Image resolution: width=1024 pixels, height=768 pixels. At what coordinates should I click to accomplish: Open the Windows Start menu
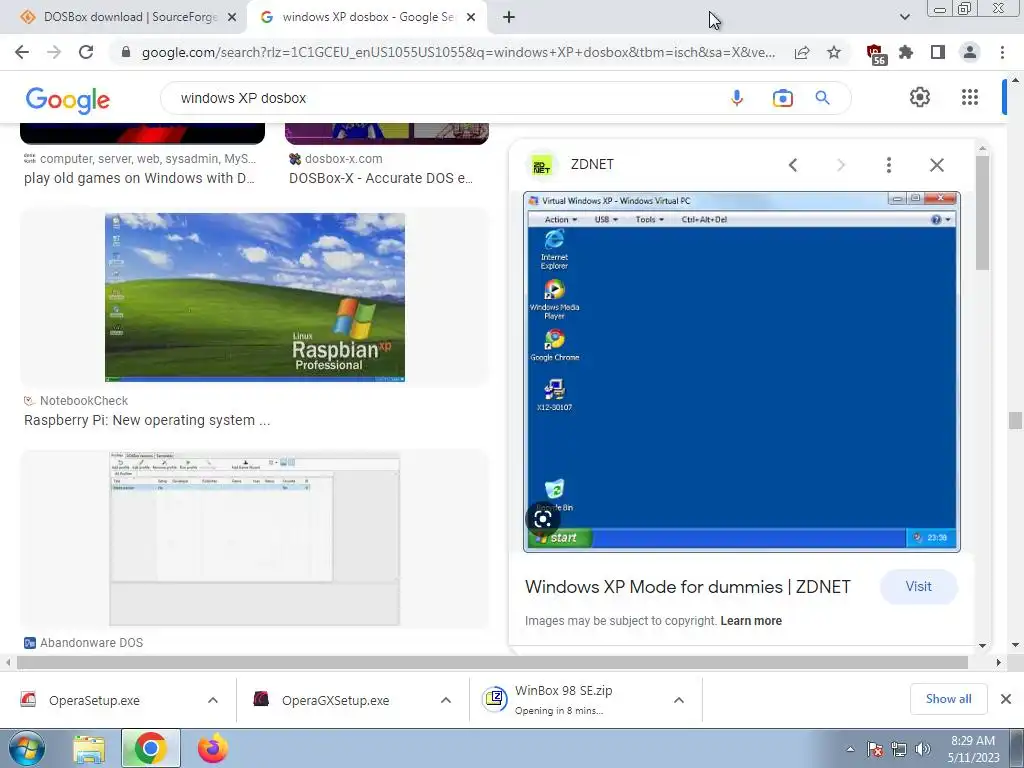point(27,748)
